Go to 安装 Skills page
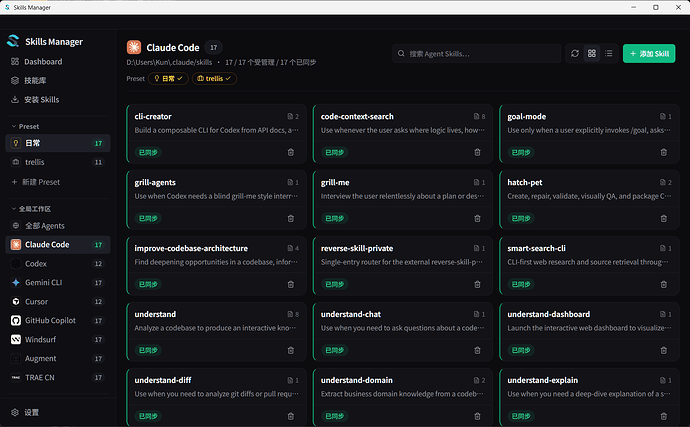Viewport: 690px width, 427px height. click(58, 99)
